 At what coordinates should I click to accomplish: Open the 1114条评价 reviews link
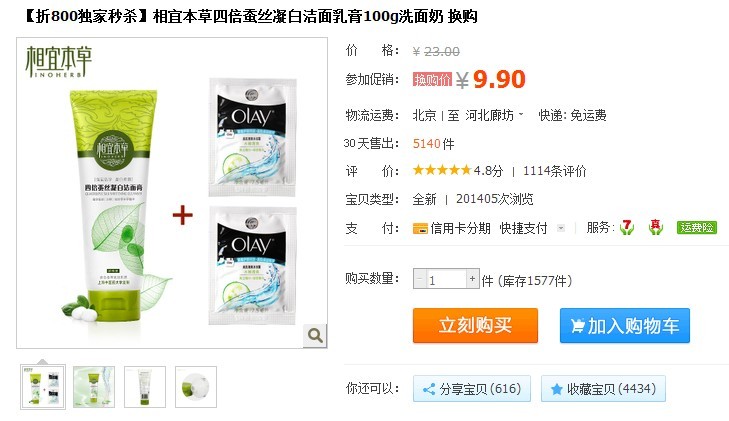tap(554, 171)
